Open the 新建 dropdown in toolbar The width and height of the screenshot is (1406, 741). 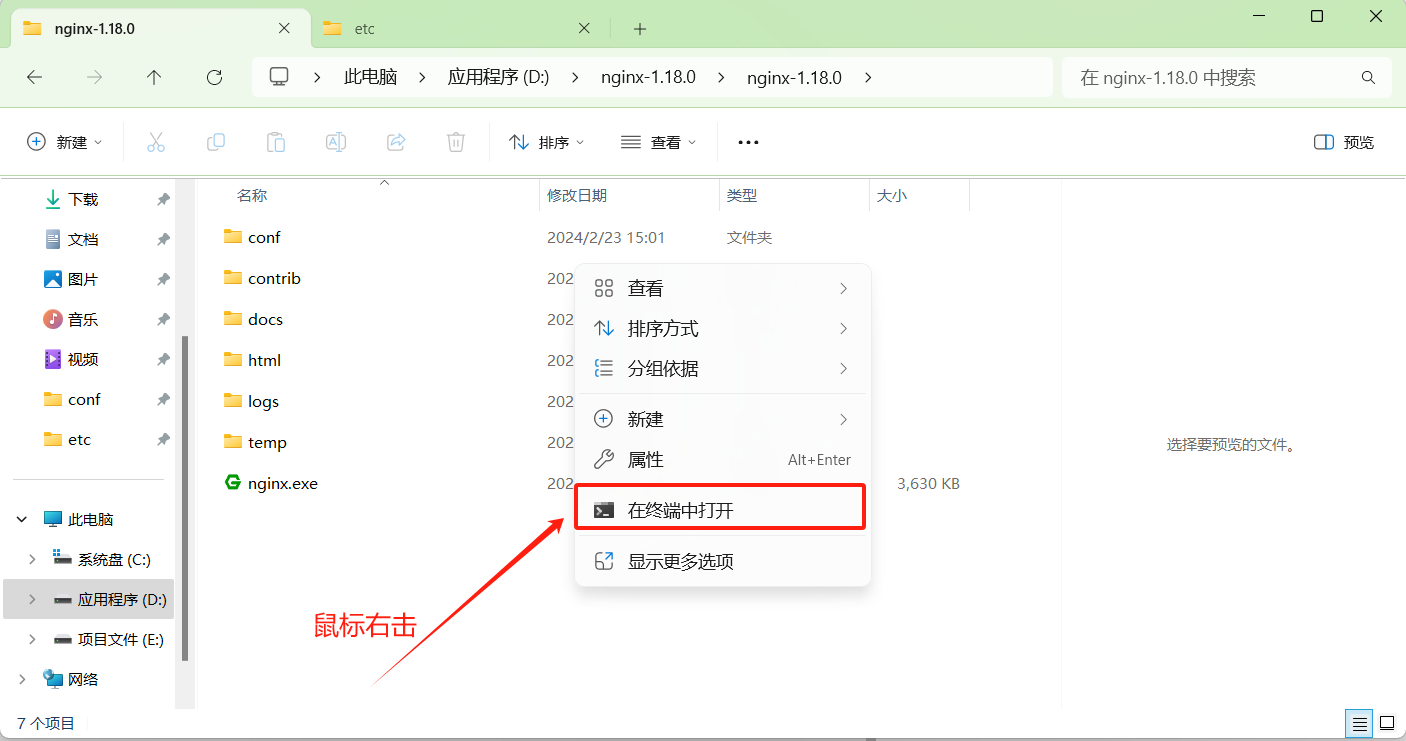tap(65, 142)
